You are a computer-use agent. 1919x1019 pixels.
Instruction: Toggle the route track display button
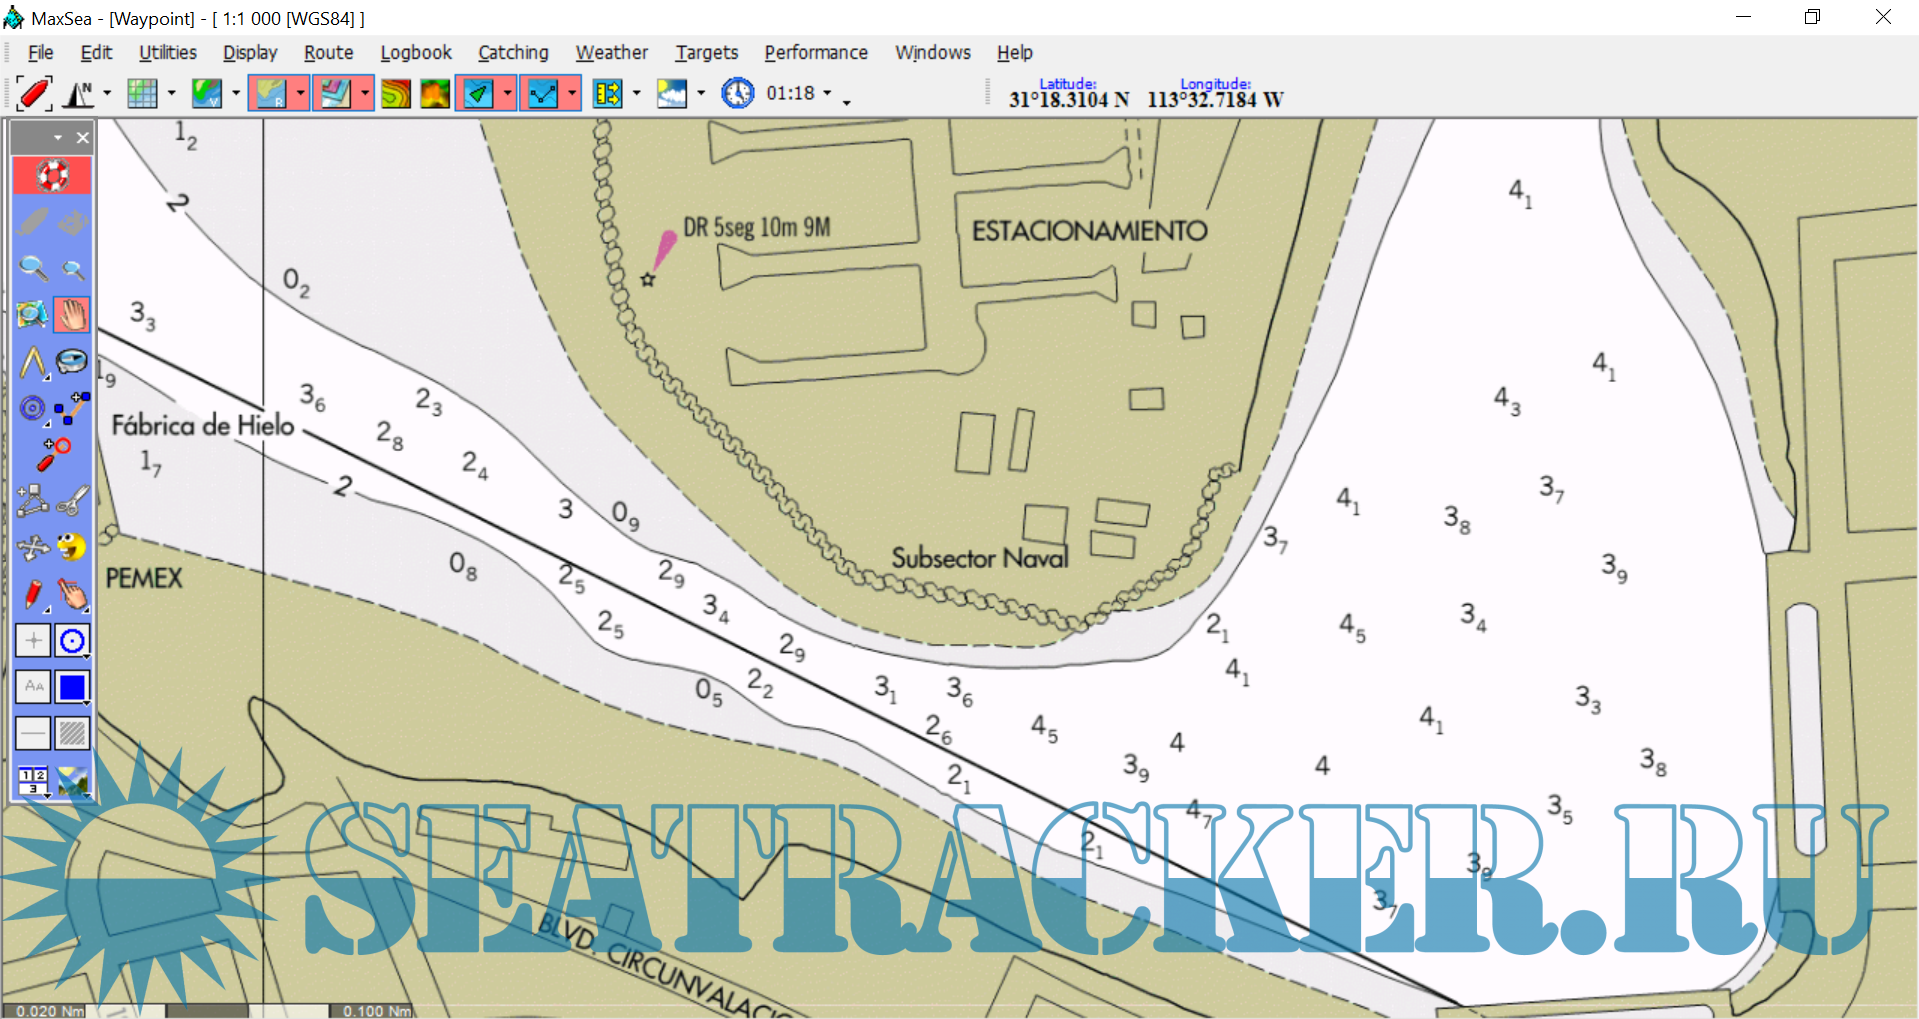(543, 93)
